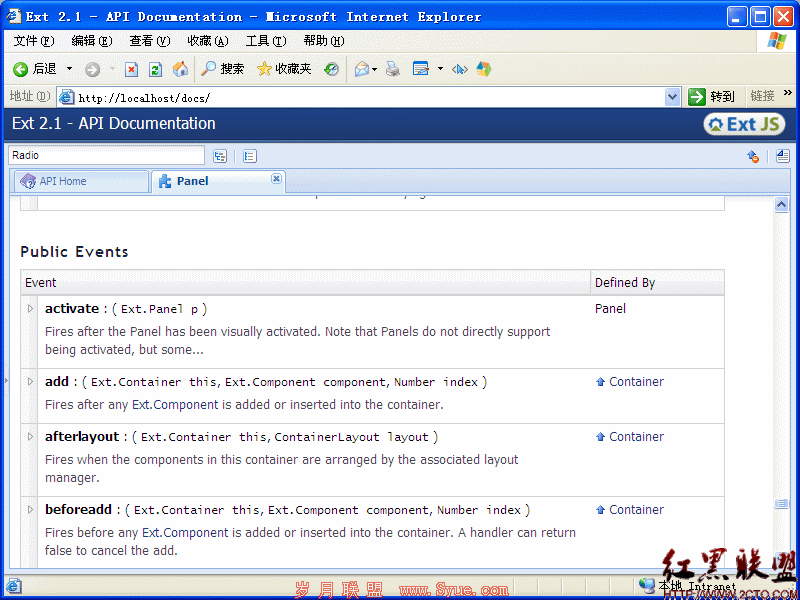
Task: Toggle Expand All Members button
Action: click(x=783, y=156)
